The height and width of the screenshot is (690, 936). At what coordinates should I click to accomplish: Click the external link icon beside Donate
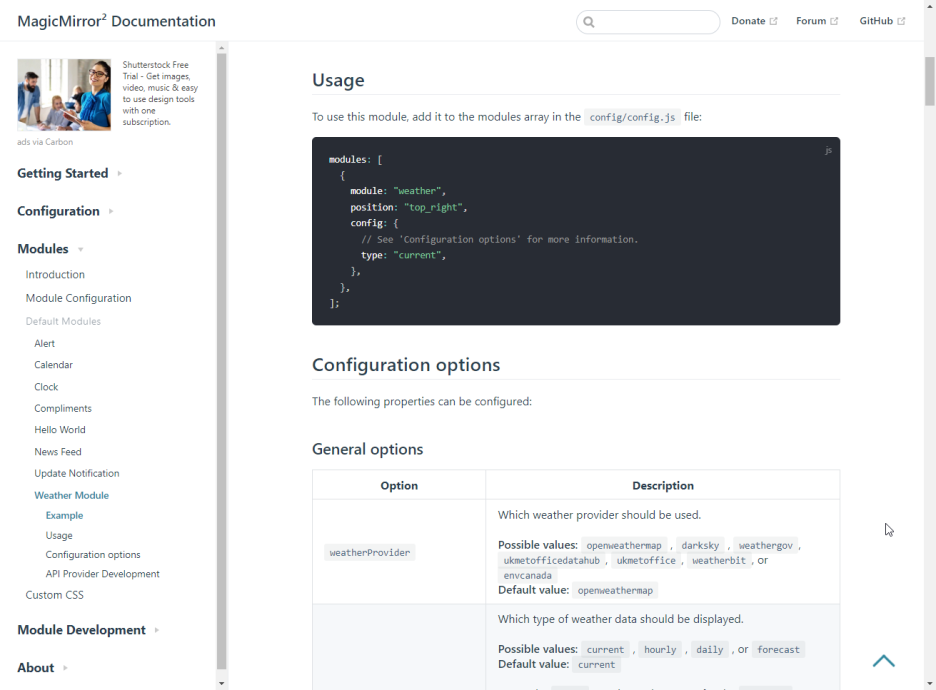[774, 21]
